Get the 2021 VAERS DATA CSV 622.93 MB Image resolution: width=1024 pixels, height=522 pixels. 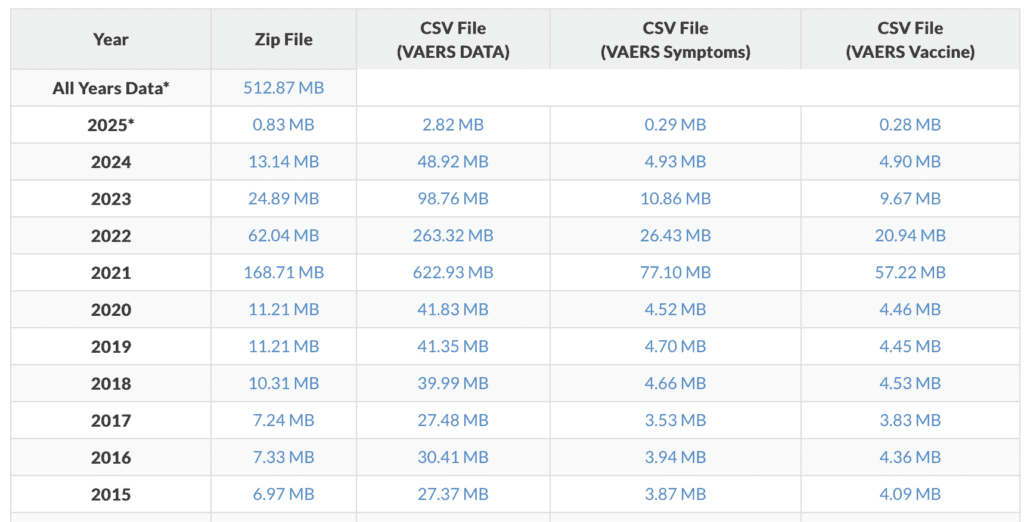click(x=453, y=272)
